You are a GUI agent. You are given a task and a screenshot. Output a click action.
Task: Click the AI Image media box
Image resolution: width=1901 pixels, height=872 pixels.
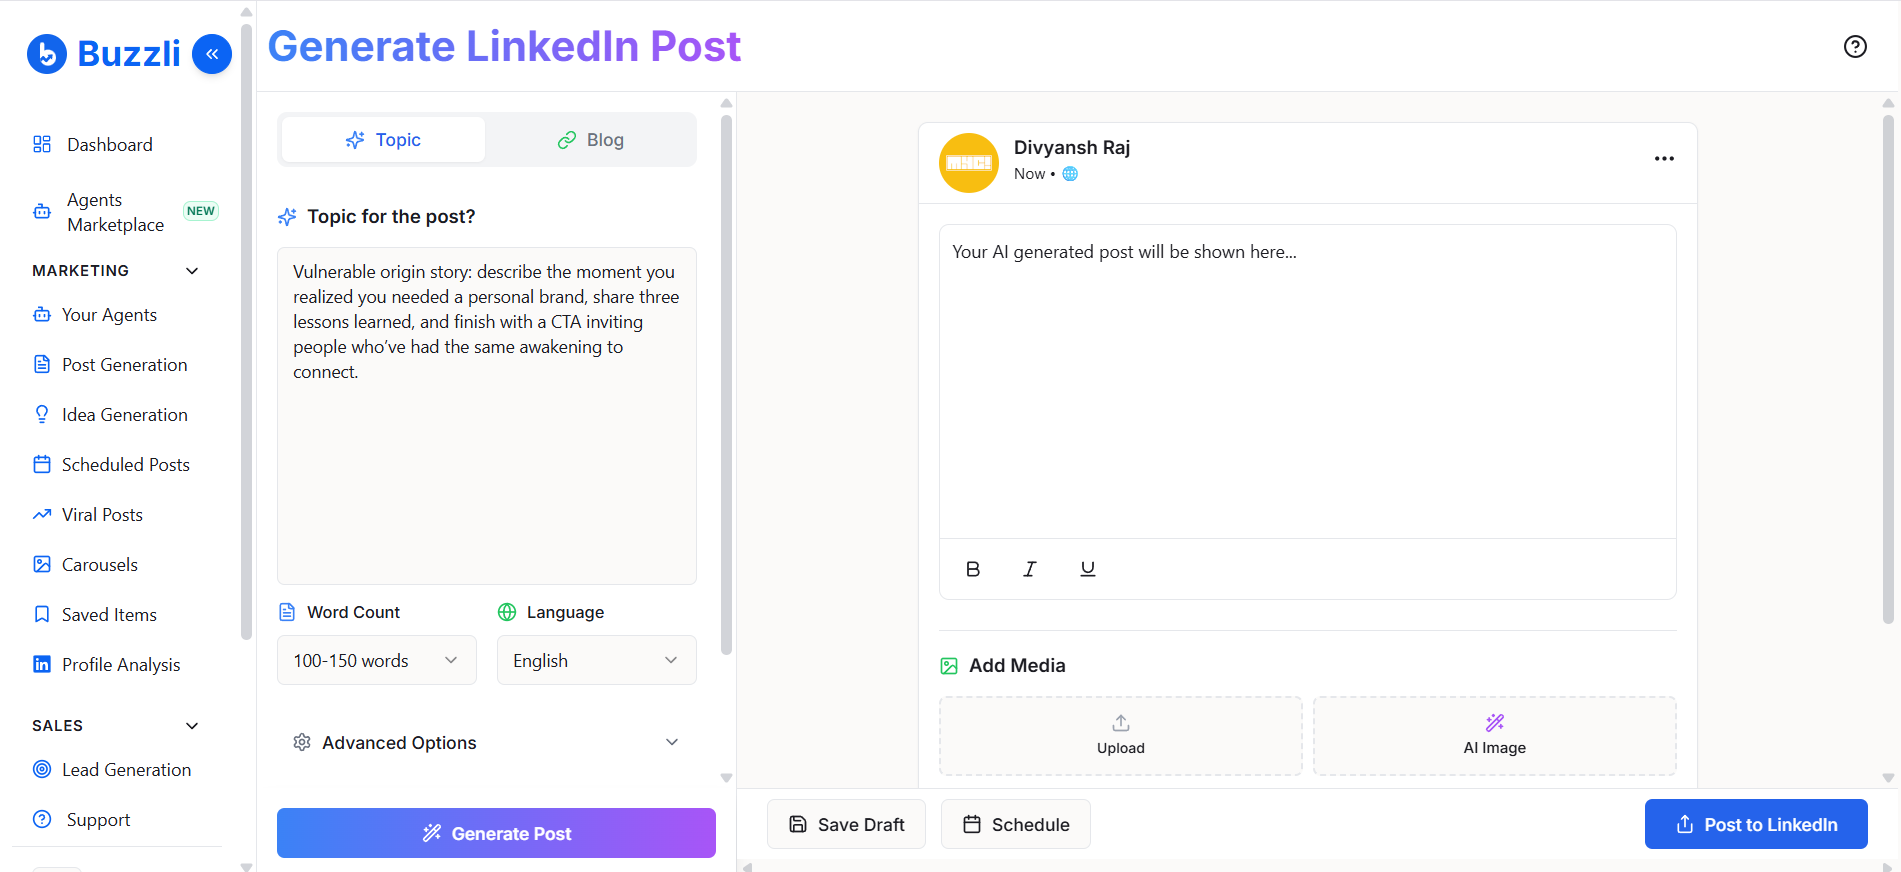point(1494,736)
